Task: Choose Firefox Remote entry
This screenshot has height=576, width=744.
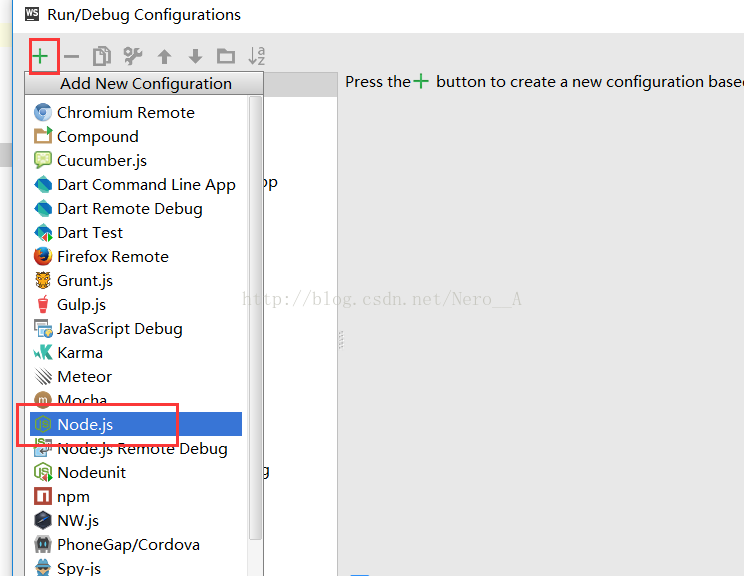Action: click(138, 256)
